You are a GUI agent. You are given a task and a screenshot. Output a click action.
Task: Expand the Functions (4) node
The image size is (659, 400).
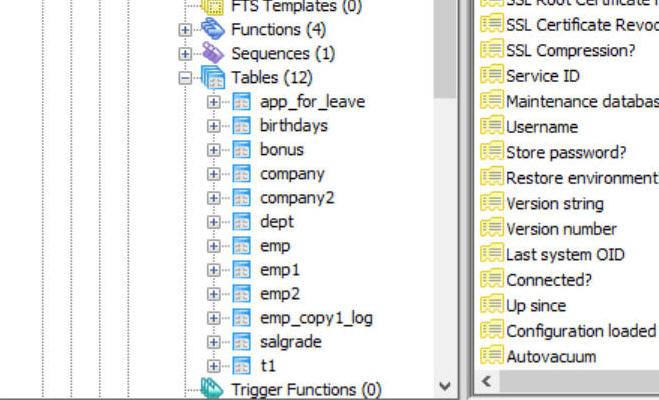pos(185,30)
